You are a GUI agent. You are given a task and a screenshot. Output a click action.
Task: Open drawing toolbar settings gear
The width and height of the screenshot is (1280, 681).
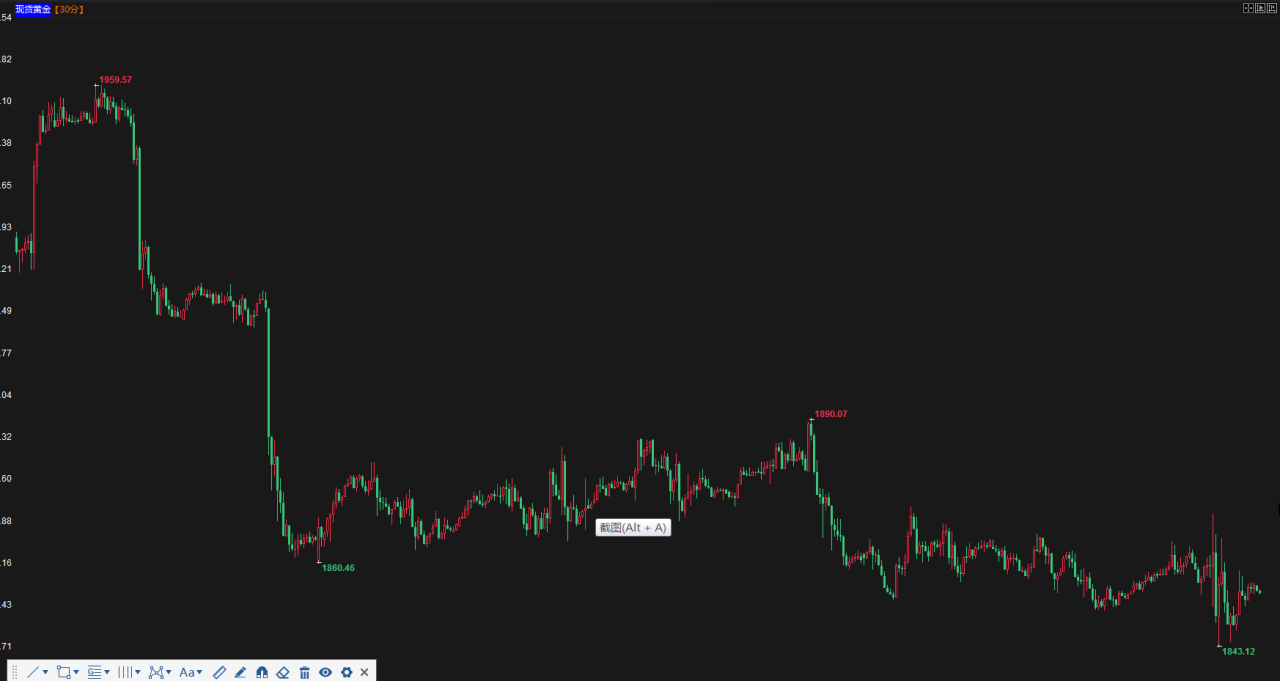[x=347, y=672]
